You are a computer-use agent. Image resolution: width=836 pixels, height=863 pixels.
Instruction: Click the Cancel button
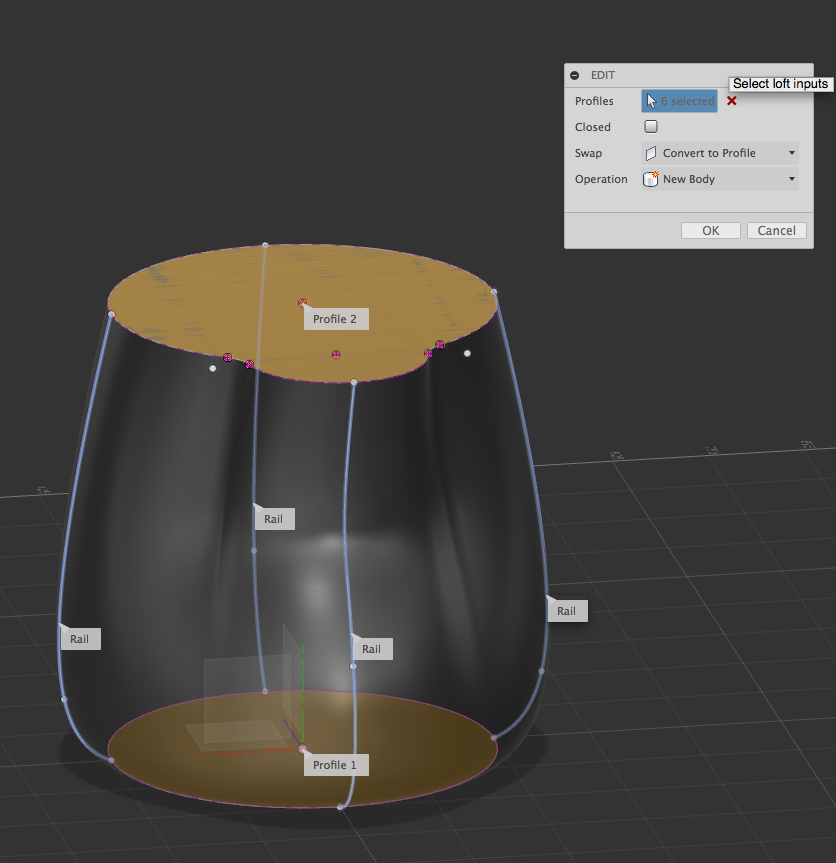(x=777, y=231)
